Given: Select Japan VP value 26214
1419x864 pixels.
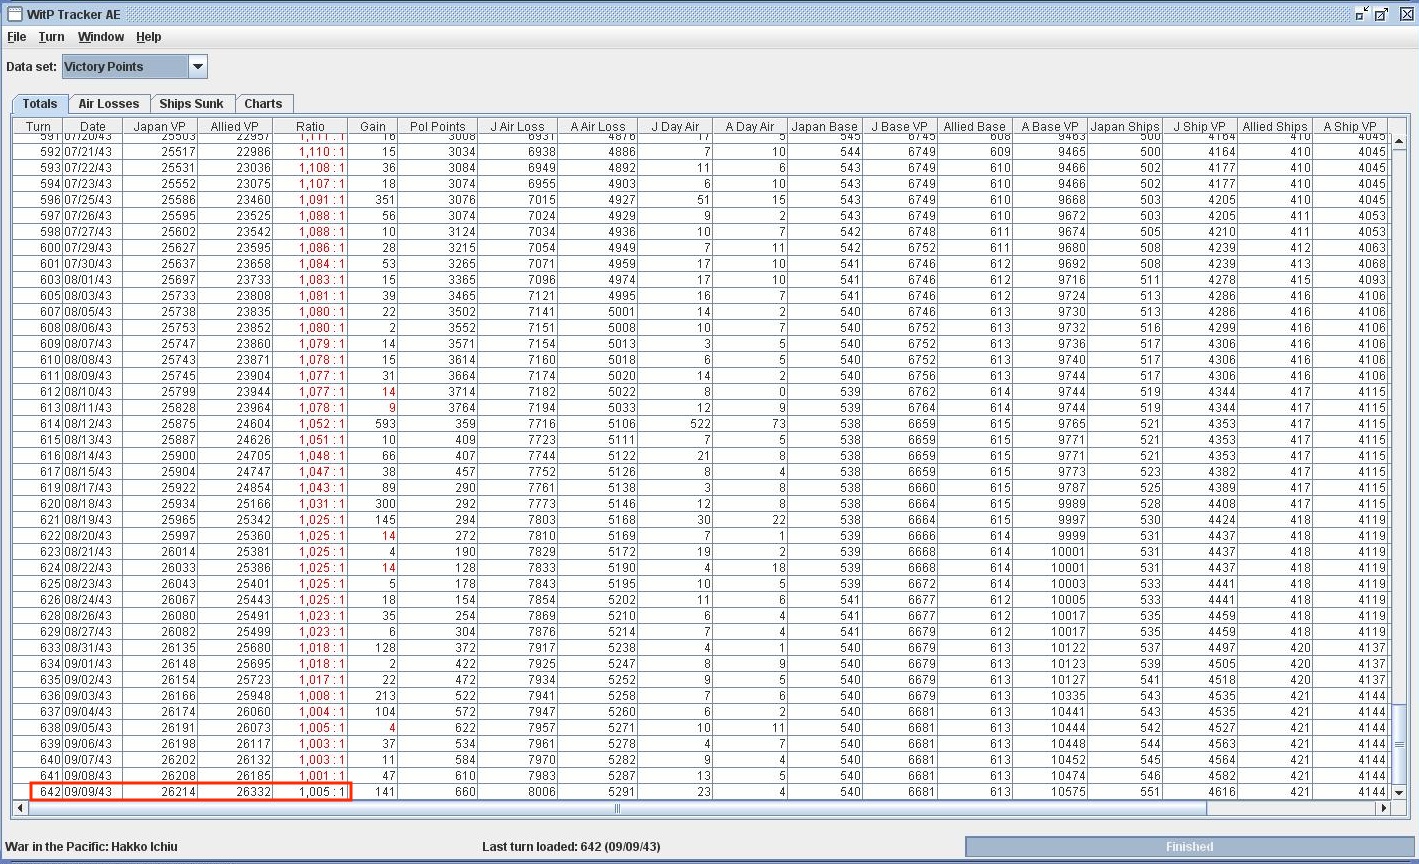Looking at the screenshot, I should coord(160,792).
